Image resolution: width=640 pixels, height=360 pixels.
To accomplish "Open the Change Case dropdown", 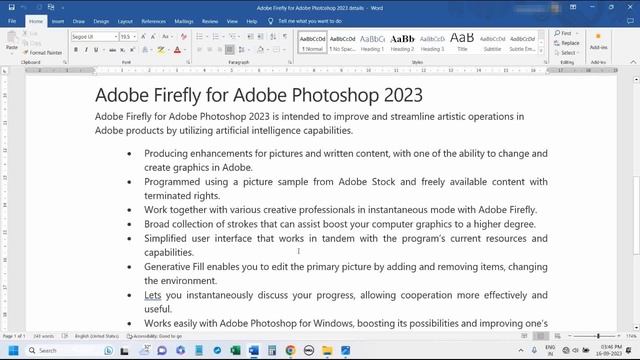I will [x=167, y=37].
